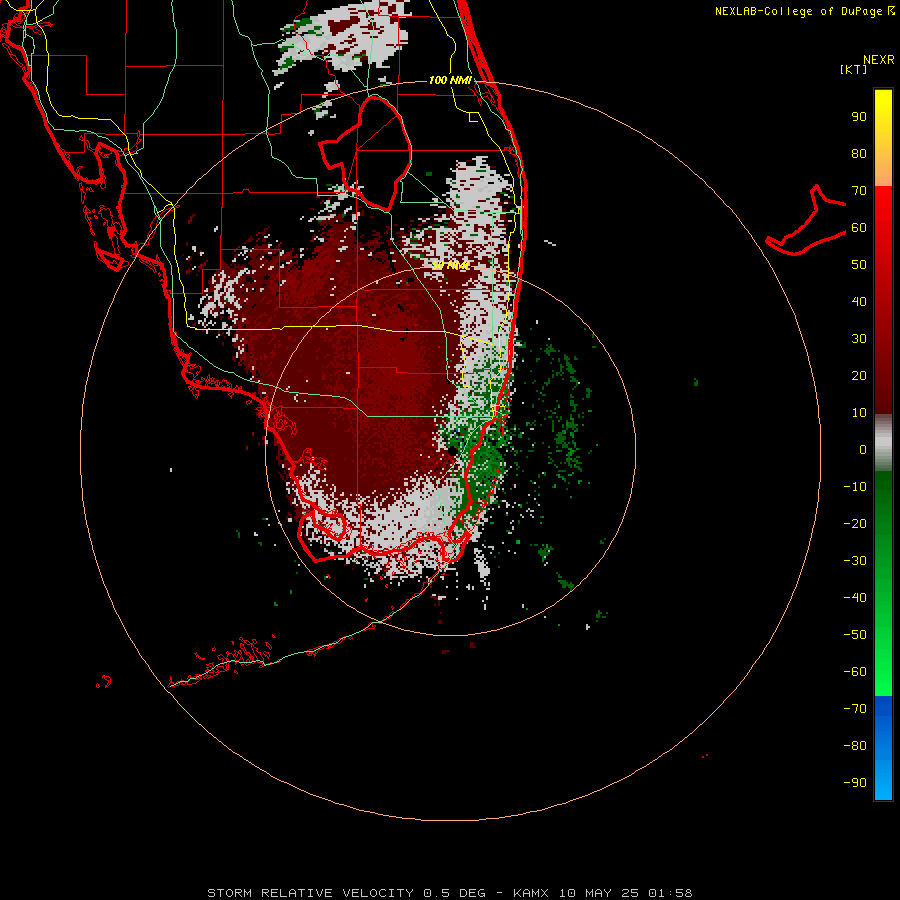Select the positive 80 knot scale label
The height and width of the screenshot is (900, 900).
(859, 154)
